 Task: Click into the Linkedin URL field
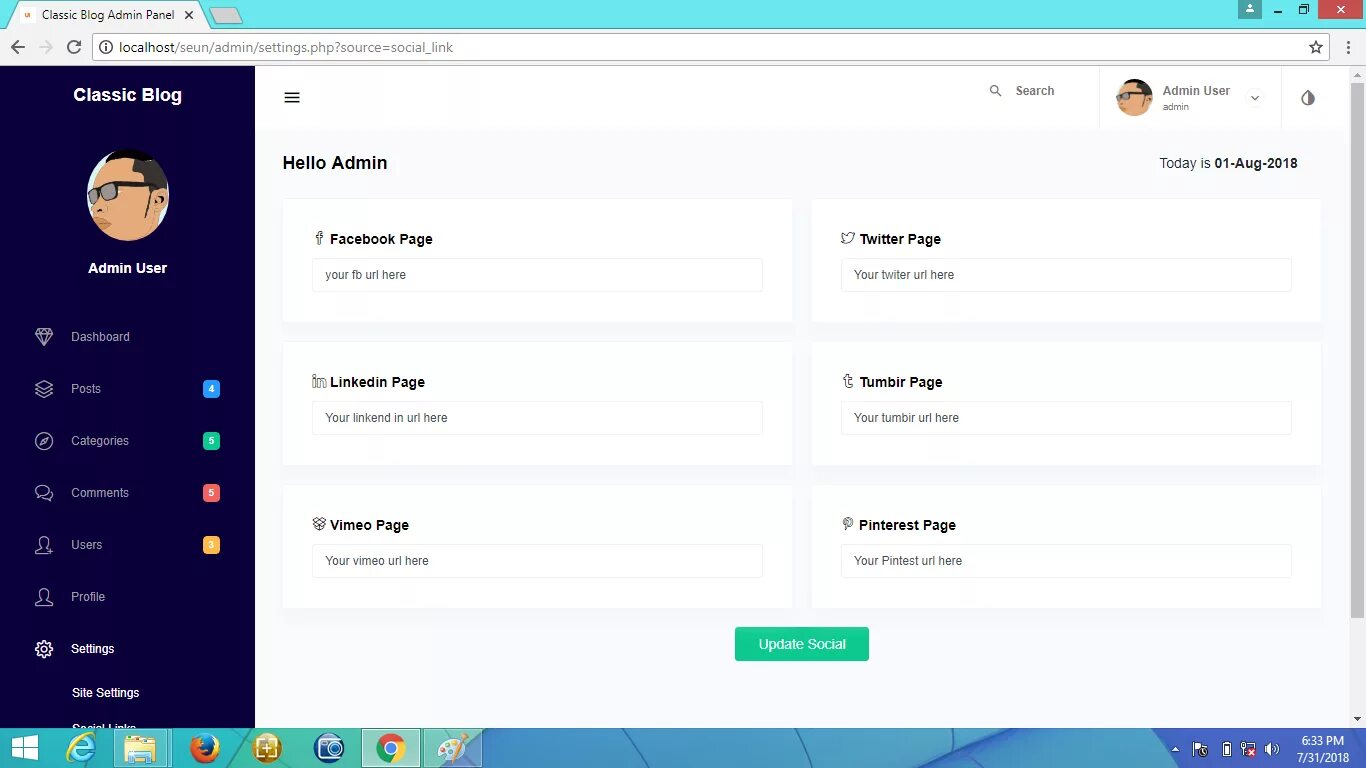537,418
